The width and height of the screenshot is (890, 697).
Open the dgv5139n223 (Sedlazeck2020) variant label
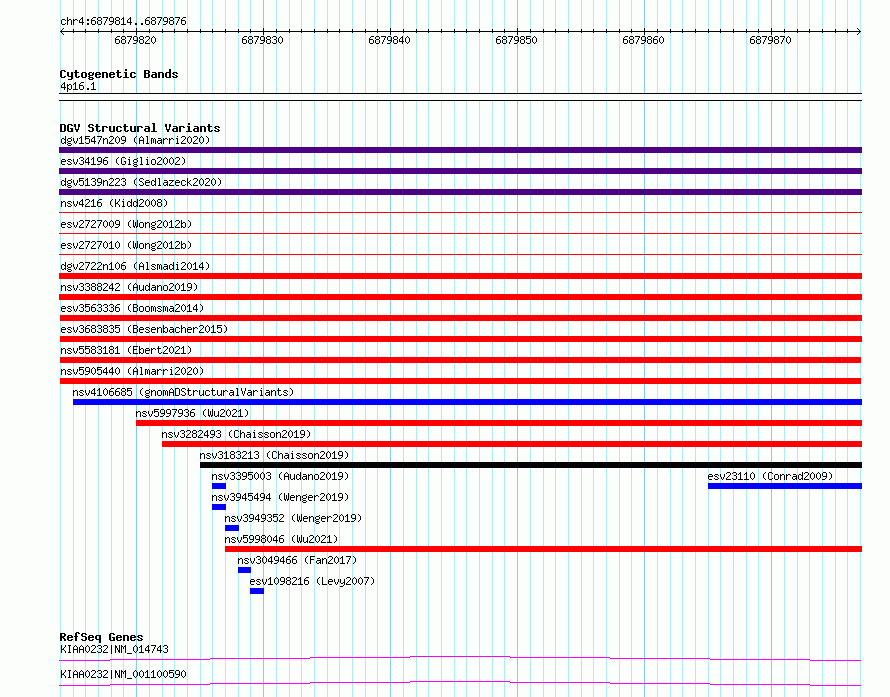click(141, 182)
